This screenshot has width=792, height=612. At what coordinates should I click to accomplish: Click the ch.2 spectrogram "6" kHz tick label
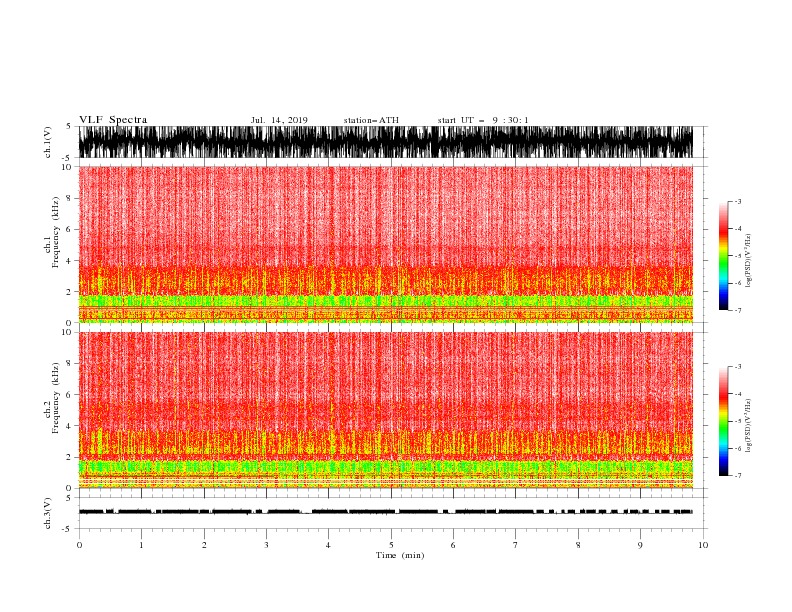[69, 395]
